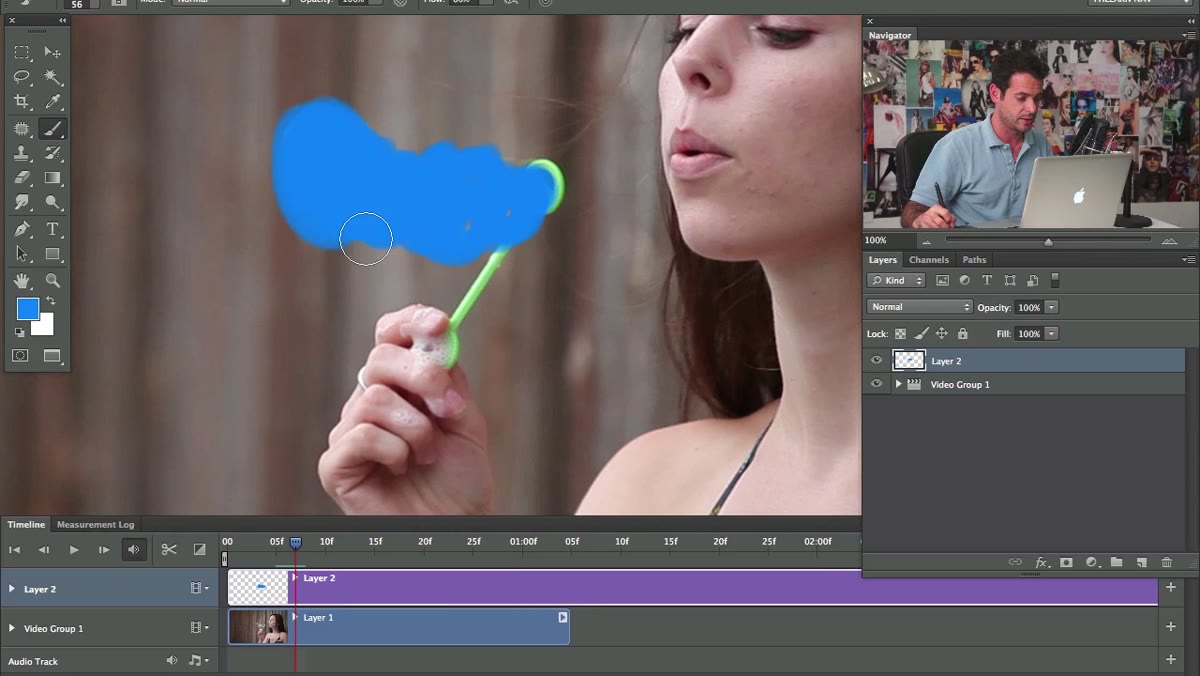Select the Hand tool
Screen dimensions: 1200x676
click(21, 281)
